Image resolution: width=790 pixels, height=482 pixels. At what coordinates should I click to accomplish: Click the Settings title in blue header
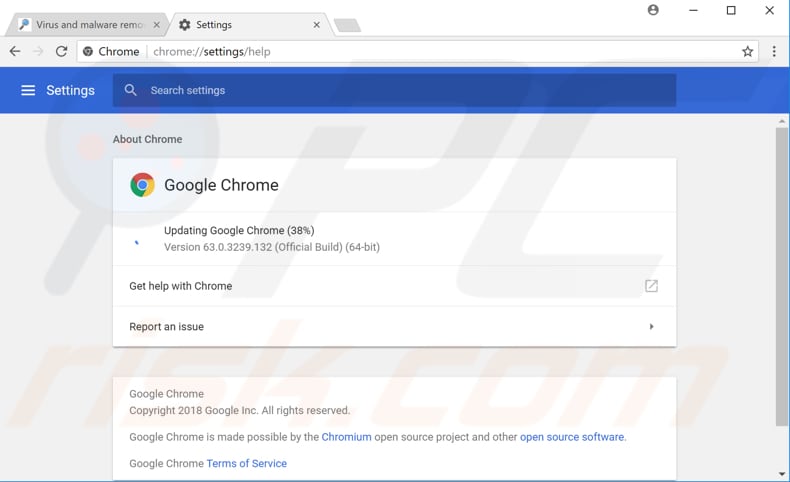pos(71,90)
